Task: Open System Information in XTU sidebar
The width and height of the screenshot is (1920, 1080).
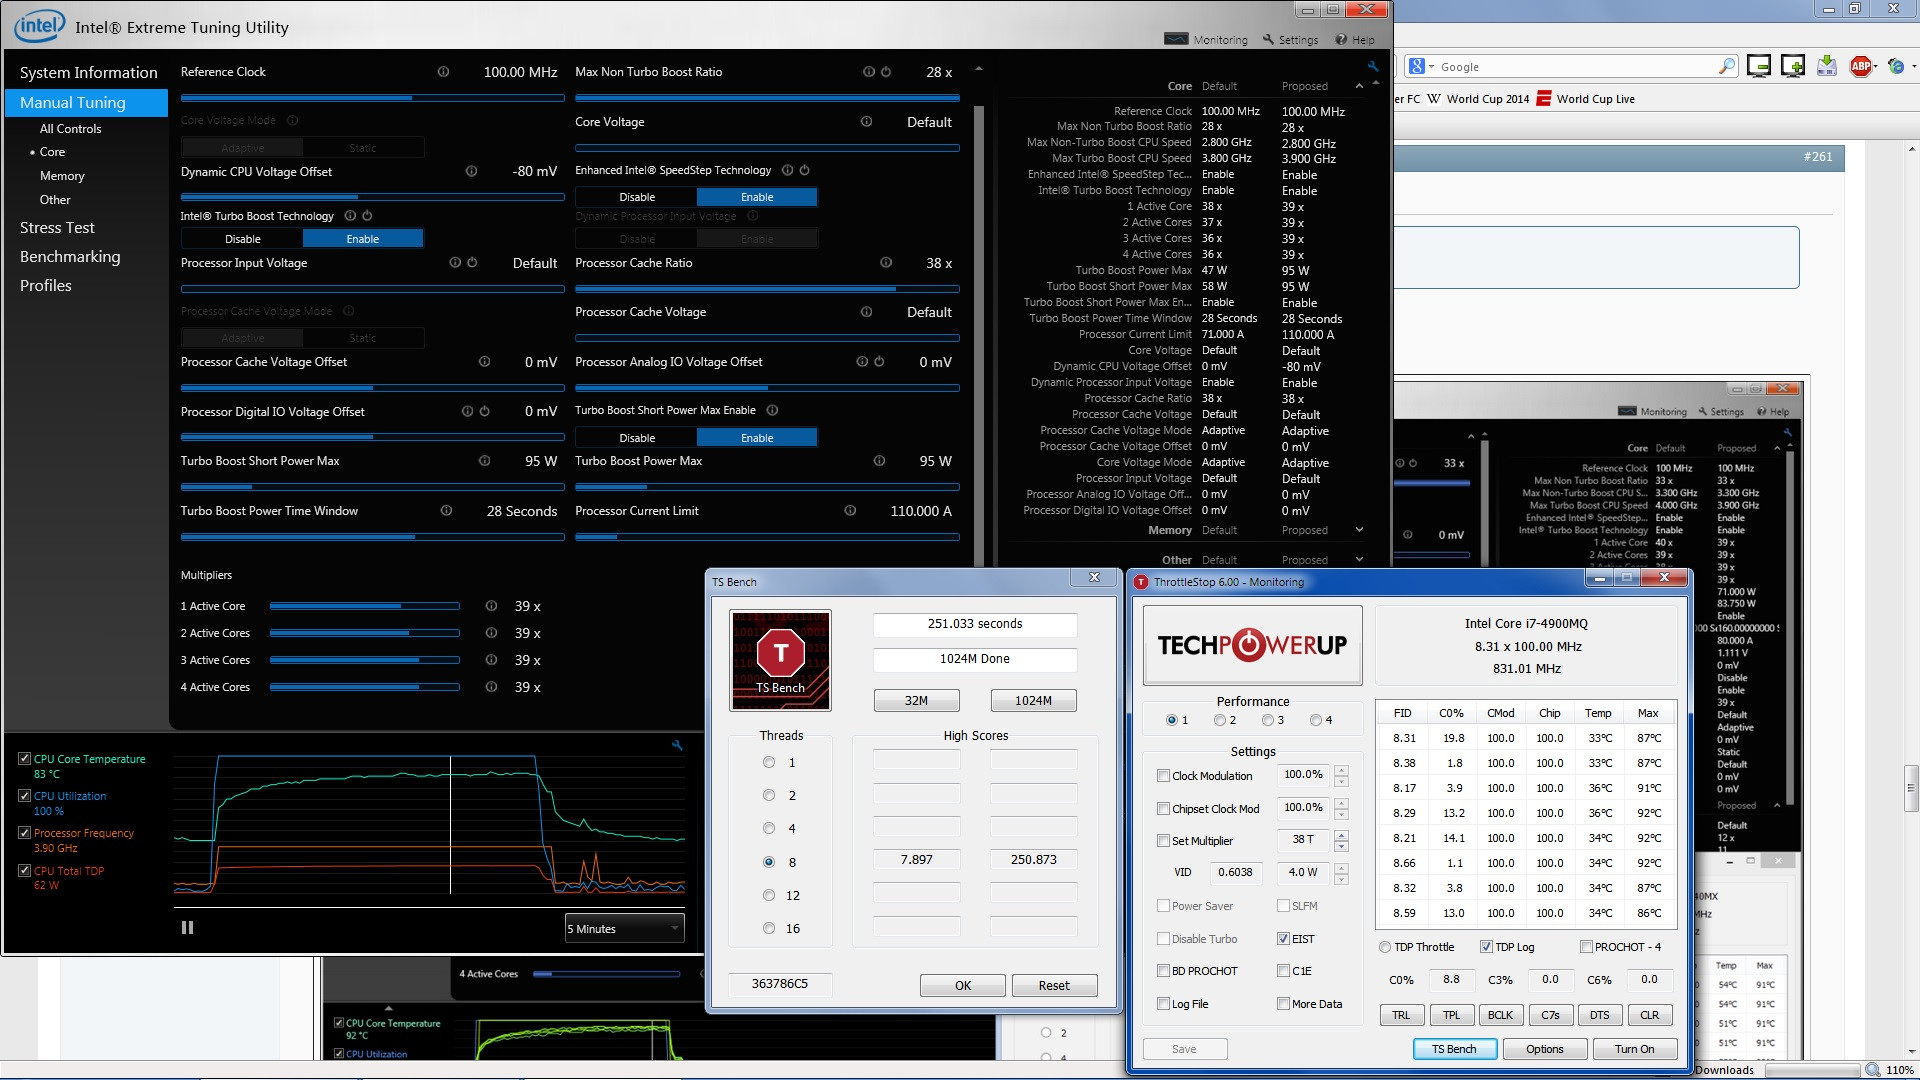Action: pyautogui.click(x=88, y=73)
